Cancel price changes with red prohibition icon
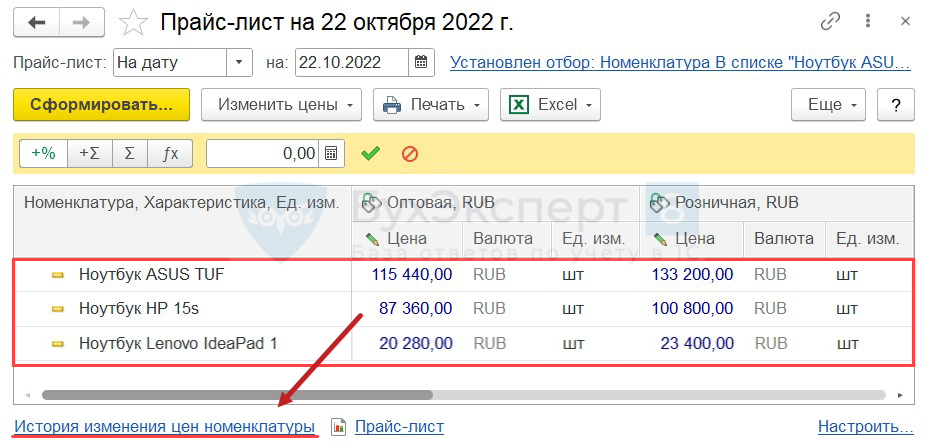Screen dimensions: 935x447 [410, 154]
